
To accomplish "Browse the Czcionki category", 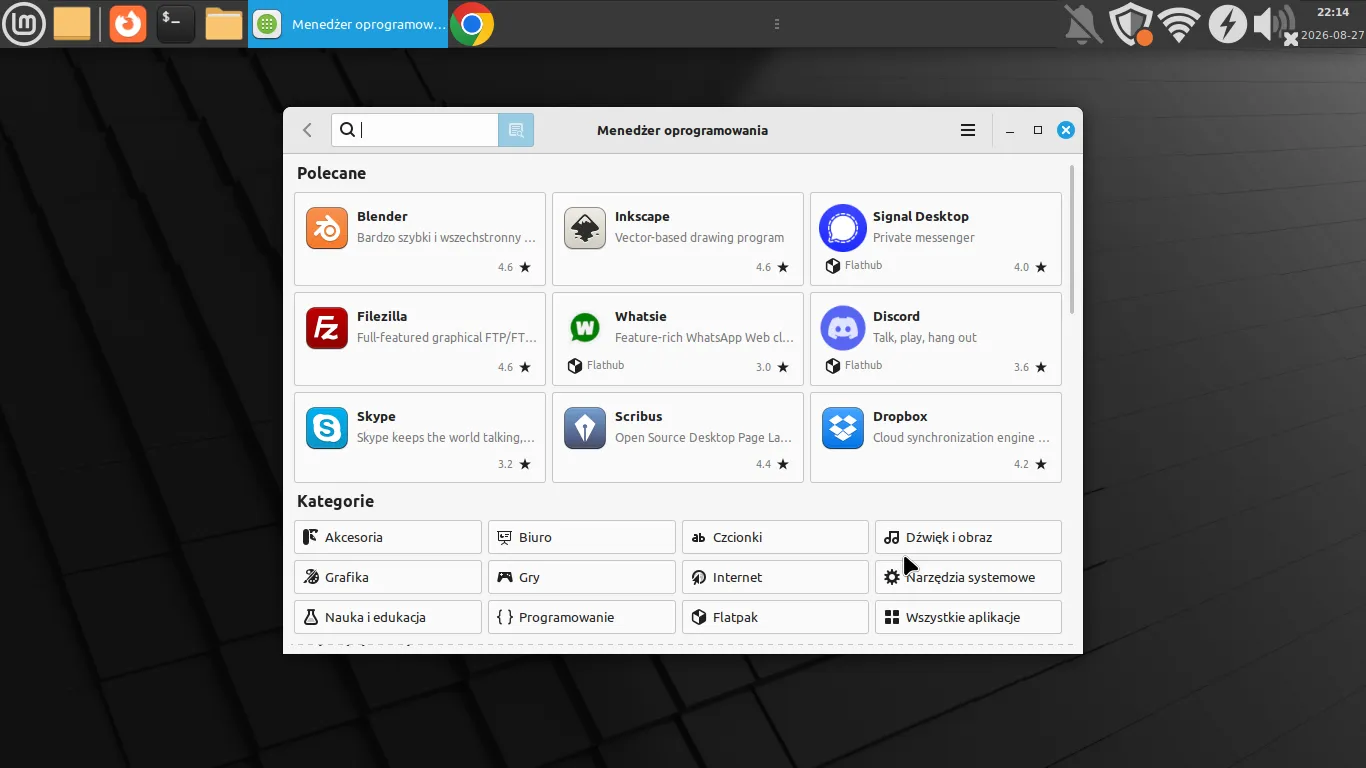I will [x=775, y=537].
